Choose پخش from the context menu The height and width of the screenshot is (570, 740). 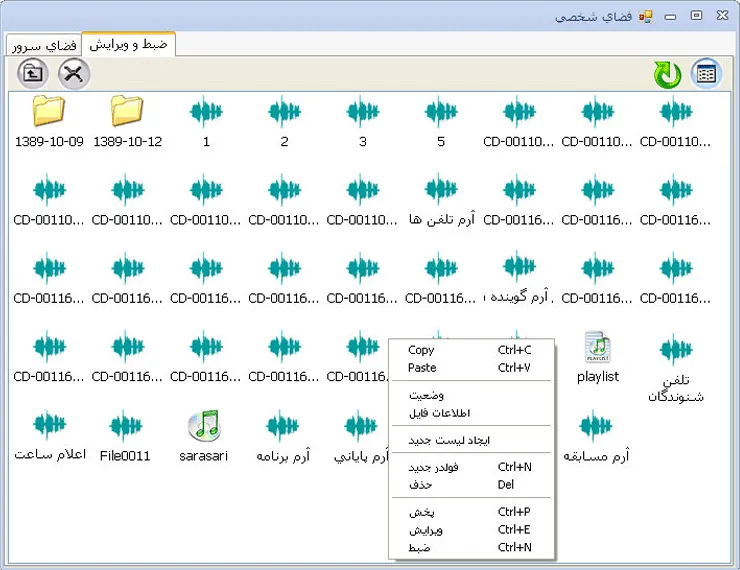tap(471, 512)
